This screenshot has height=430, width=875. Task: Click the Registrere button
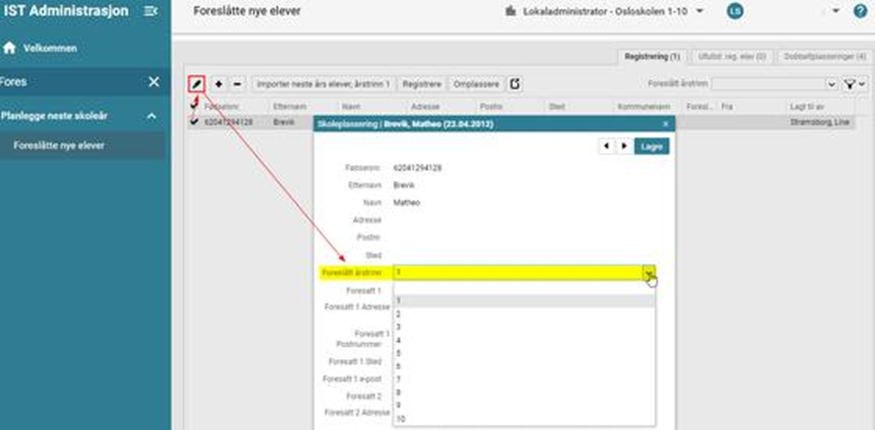click(422, 84)
